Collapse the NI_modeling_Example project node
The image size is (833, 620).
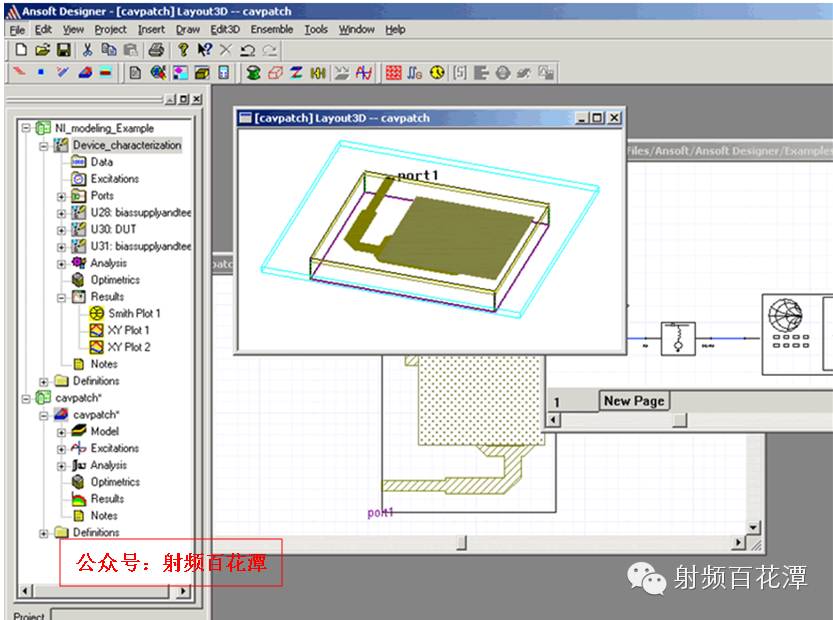click(27, 128)
